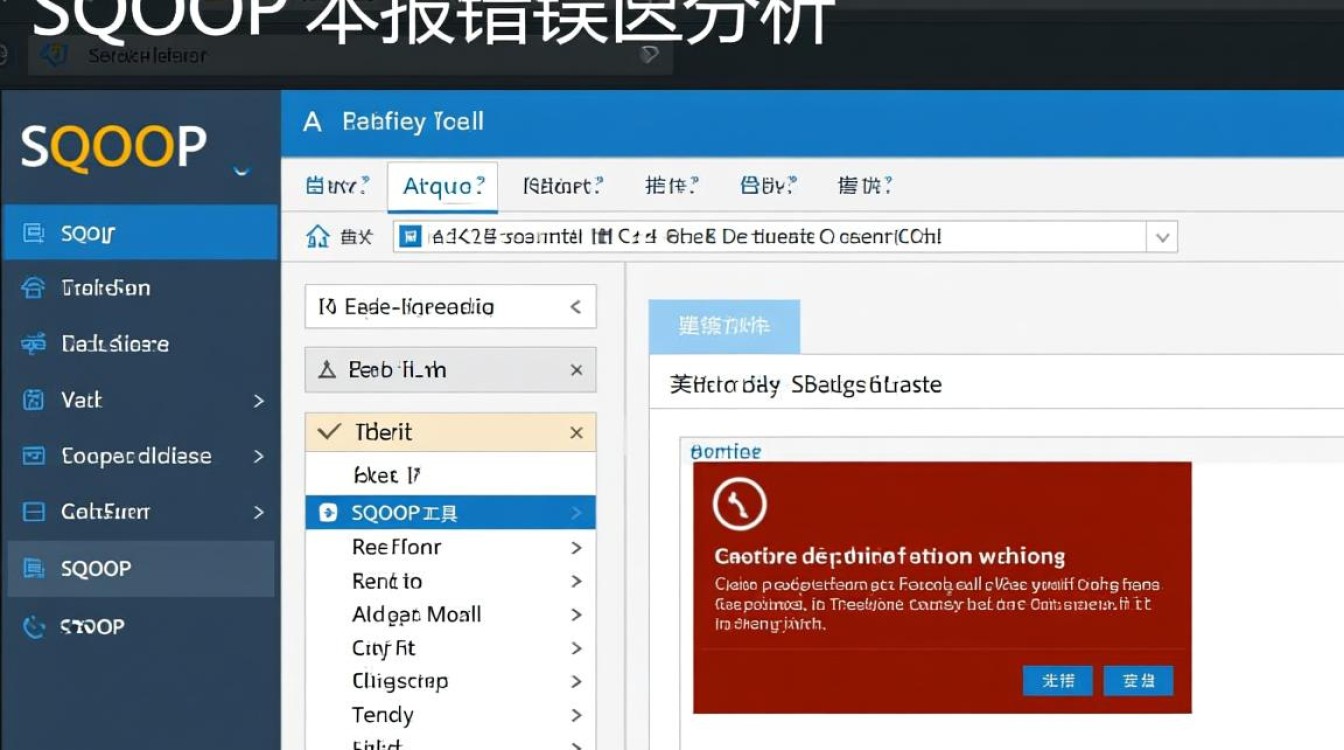Viewport: 1344px width, 750px height.
Task: Select list row foket I7
Action: 450,475
